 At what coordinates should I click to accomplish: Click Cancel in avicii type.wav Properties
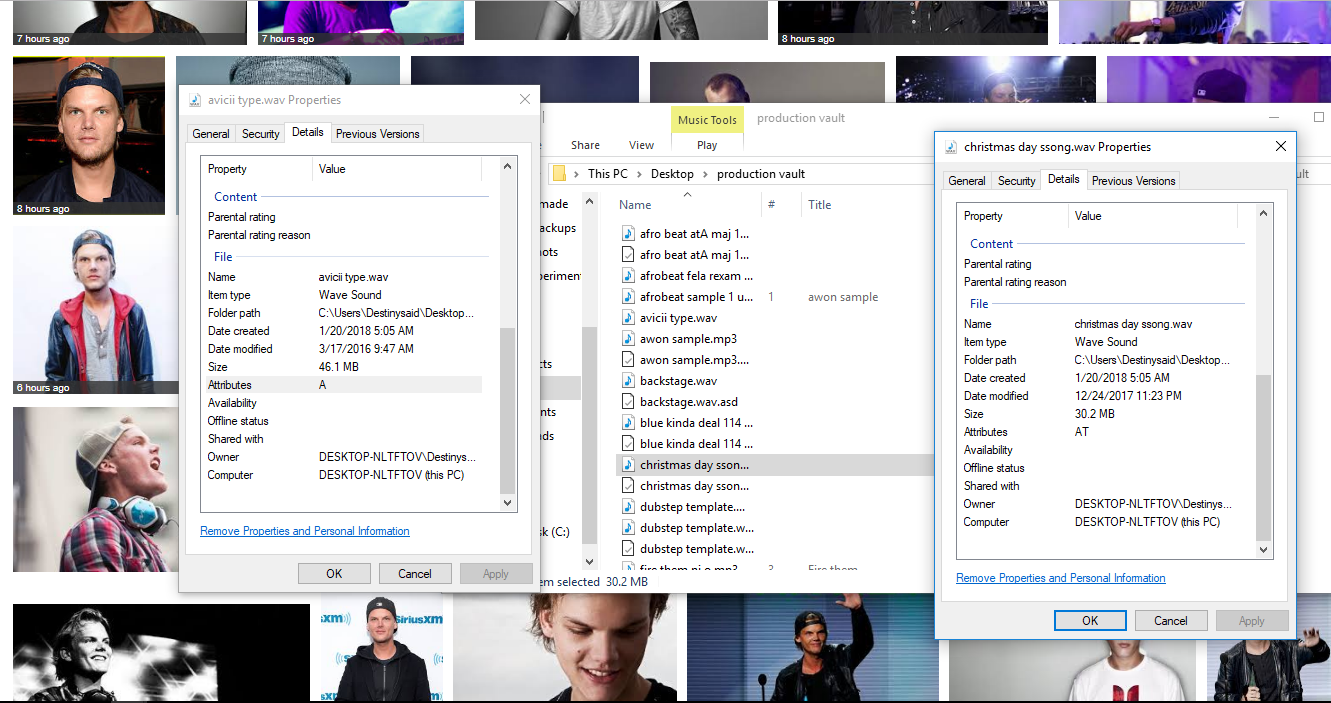pos(415,573)
